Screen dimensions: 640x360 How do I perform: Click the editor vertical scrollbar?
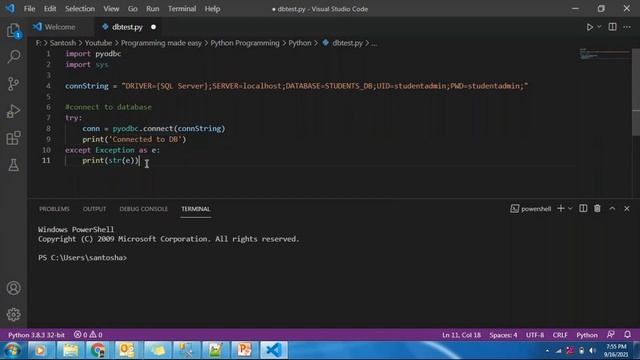636,92
